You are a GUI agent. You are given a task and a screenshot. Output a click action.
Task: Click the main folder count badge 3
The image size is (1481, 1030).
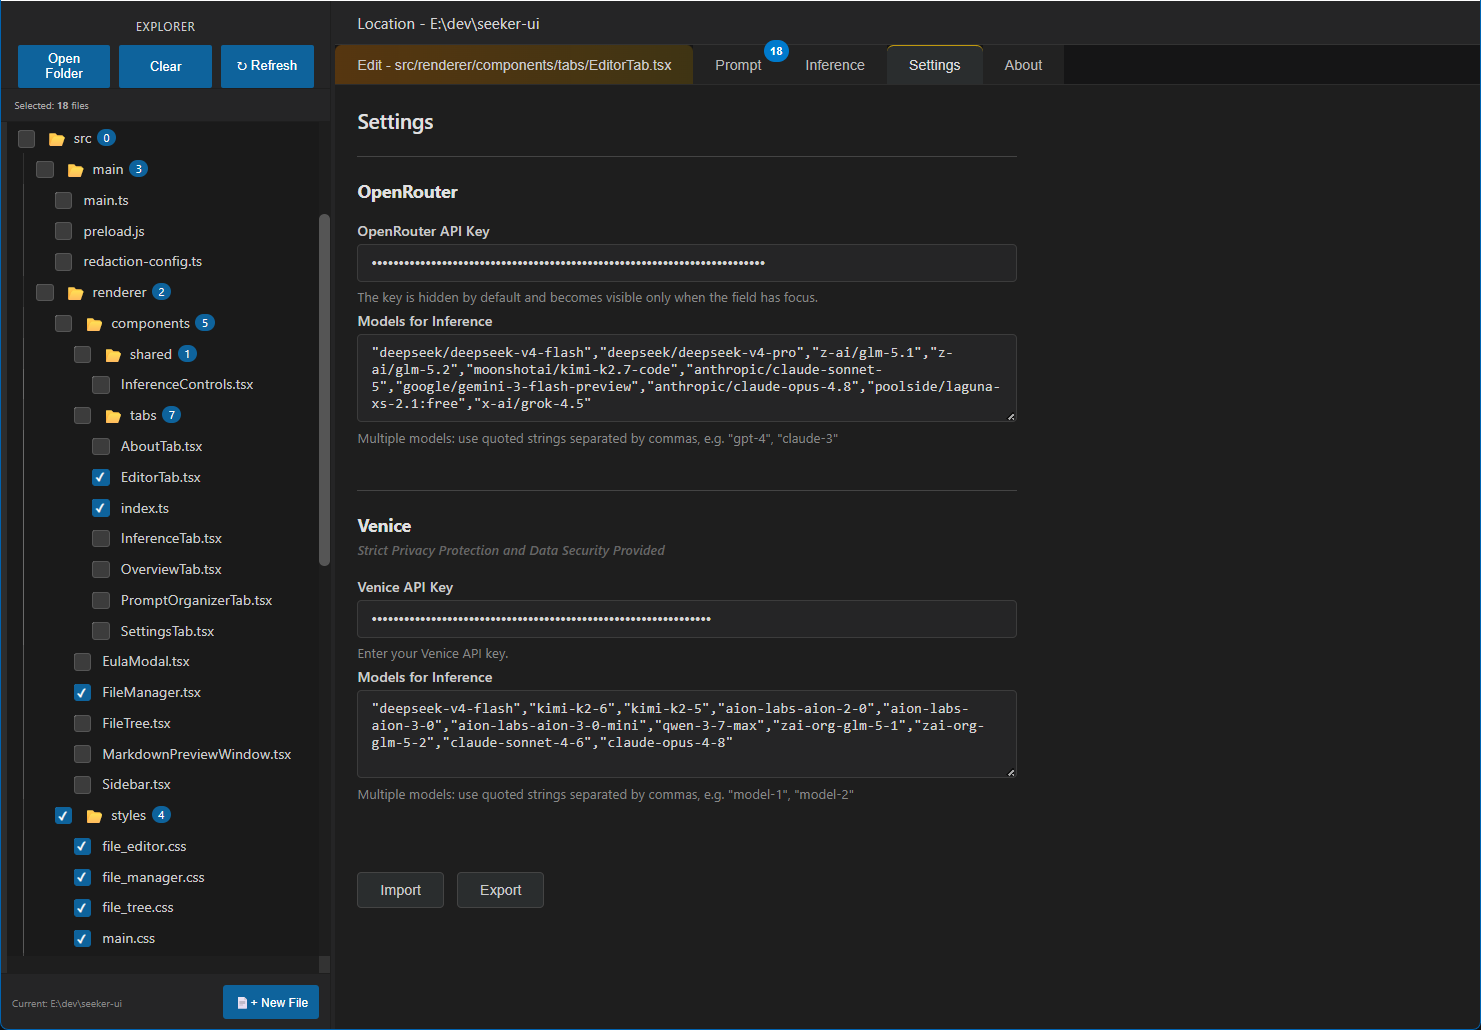coord(139,169)
